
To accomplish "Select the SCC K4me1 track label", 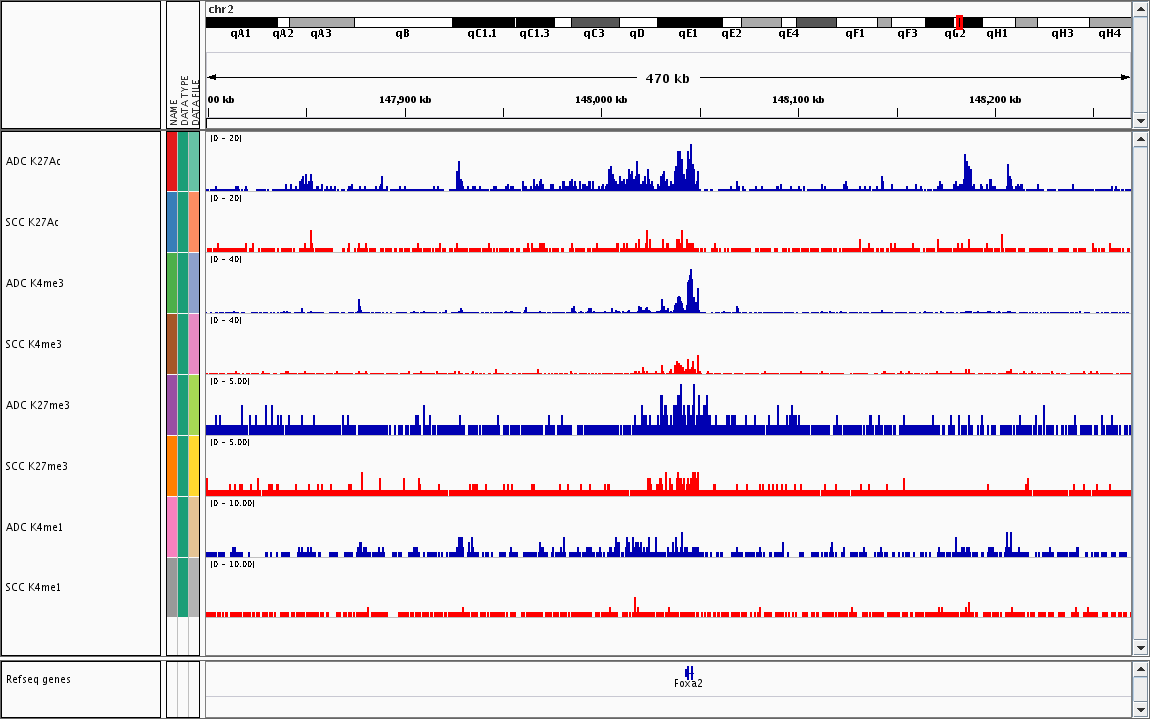I will point(33,587).
